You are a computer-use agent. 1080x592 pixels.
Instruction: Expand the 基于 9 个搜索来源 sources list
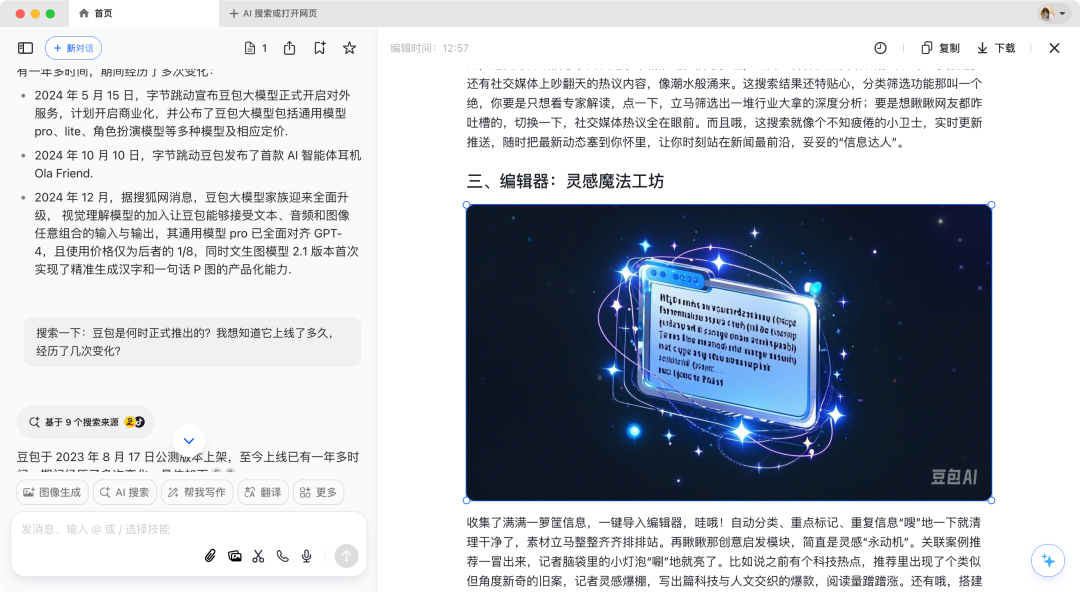(x=85, y=422)
